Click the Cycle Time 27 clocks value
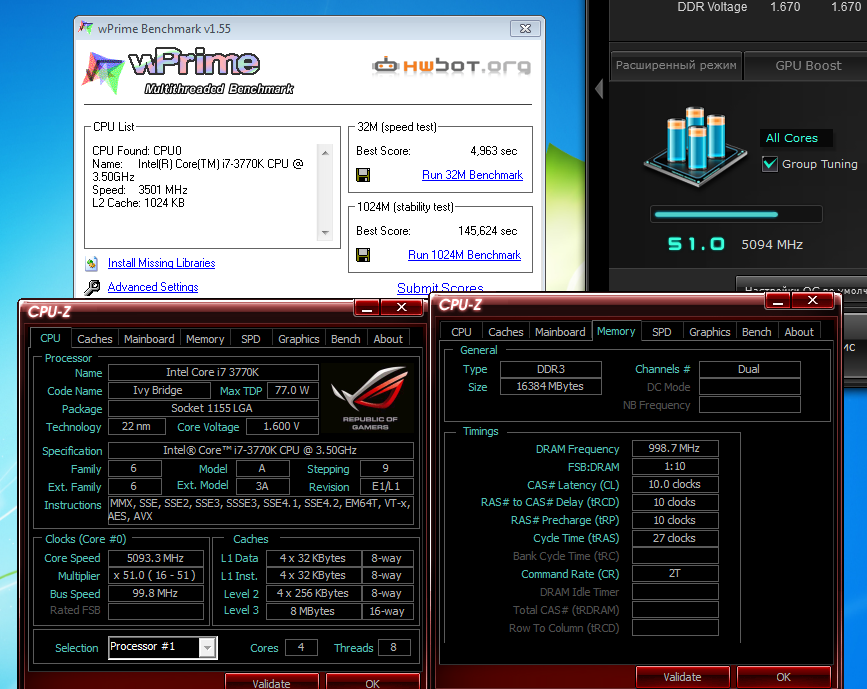Viewport: 867px width, 689px height. click(675, 538)
